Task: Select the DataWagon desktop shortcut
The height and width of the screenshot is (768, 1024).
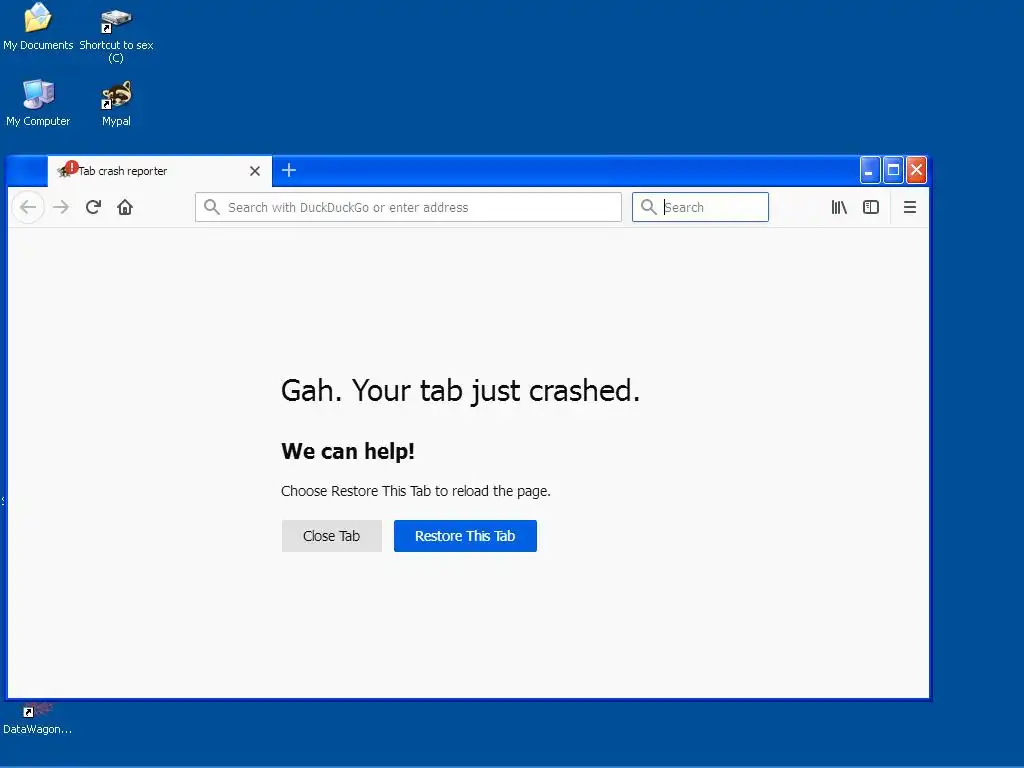Action: tap(37, 720)
